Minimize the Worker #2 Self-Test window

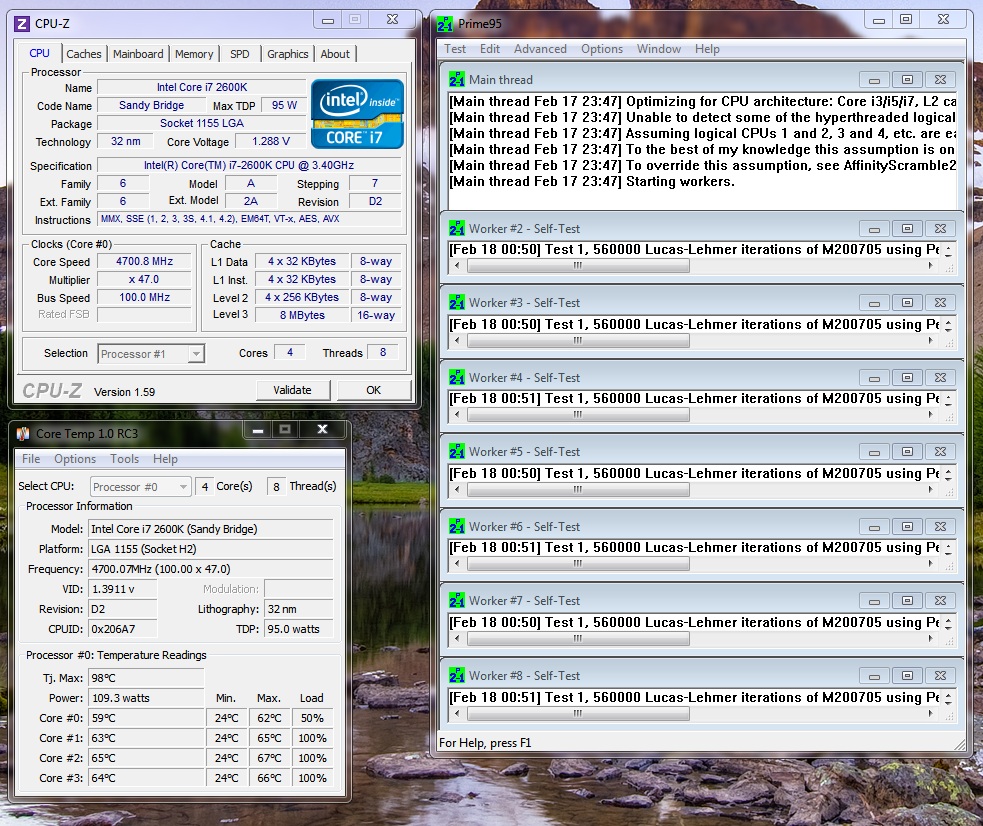(875, 229)
